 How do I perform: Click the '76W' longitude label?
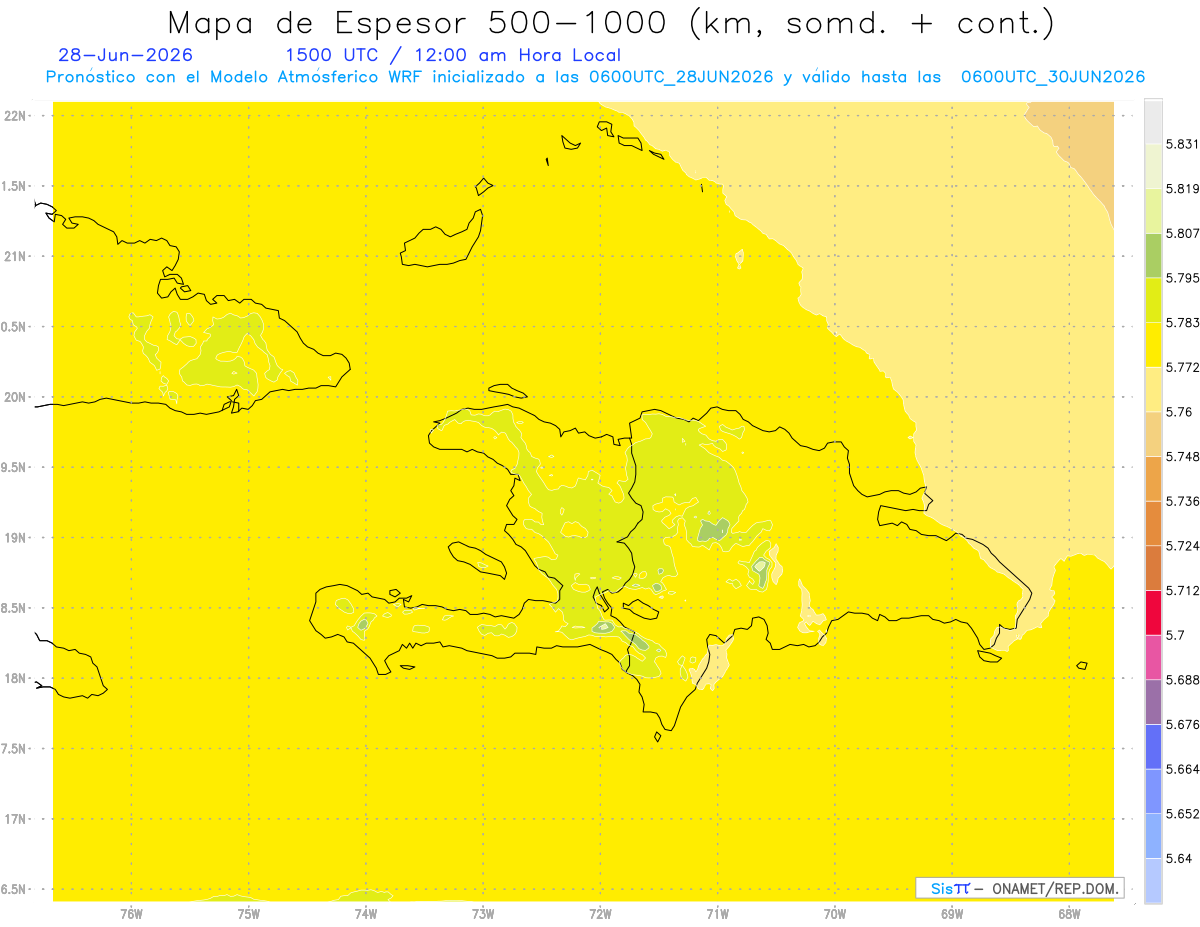(131, 914)
